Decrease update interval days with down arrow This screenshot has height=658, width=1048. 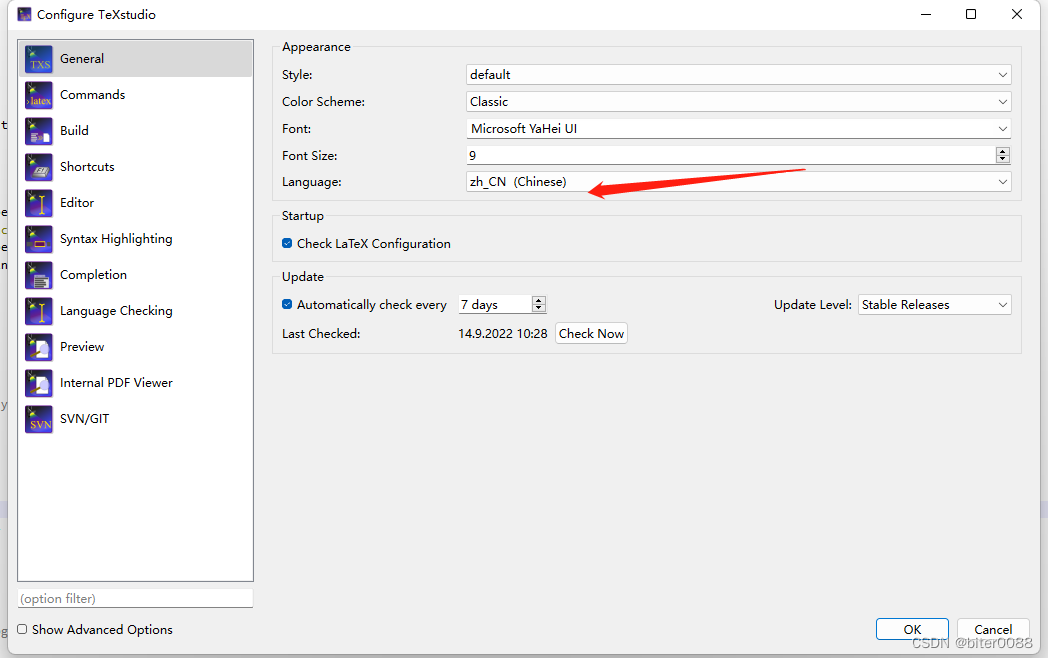point(539,308)
